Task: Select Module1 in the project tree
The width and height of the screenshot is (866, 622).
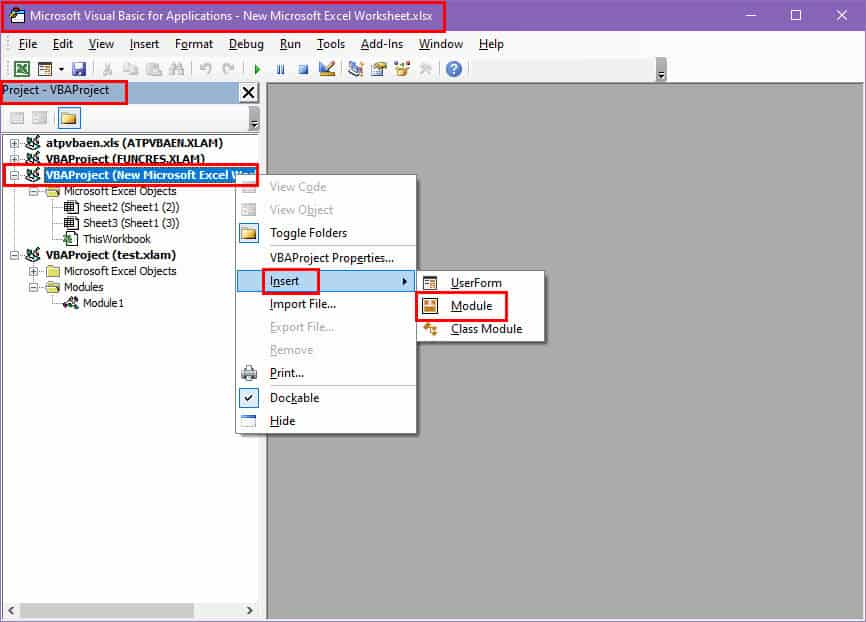Action: (x=103, y=303)
